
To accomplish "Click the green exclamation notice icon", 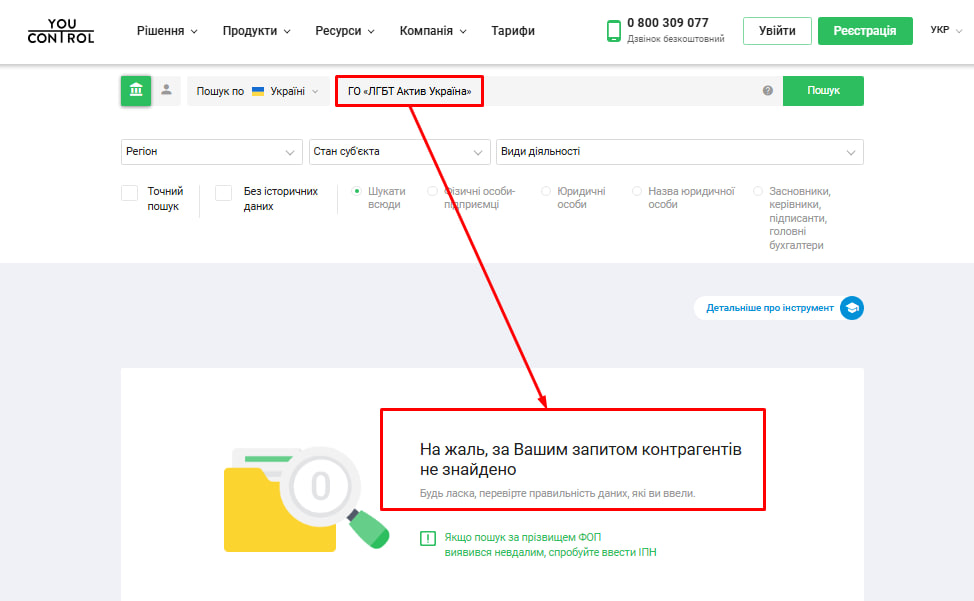I will tap(428, 539).
